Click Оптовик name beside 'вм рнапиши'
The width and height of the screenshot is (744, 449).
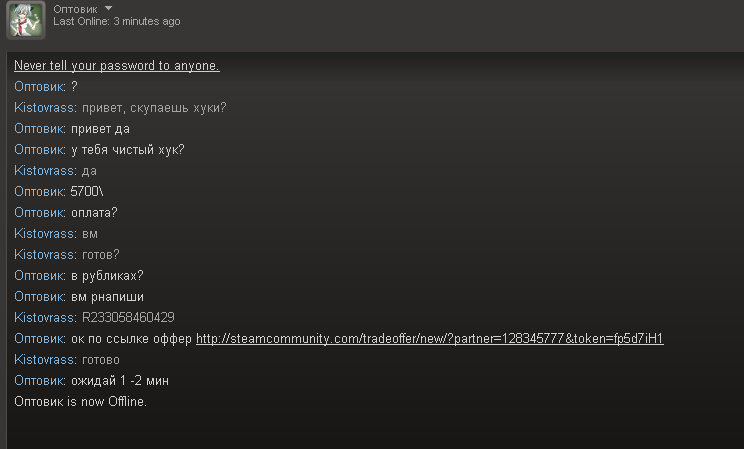click(40, 297)
